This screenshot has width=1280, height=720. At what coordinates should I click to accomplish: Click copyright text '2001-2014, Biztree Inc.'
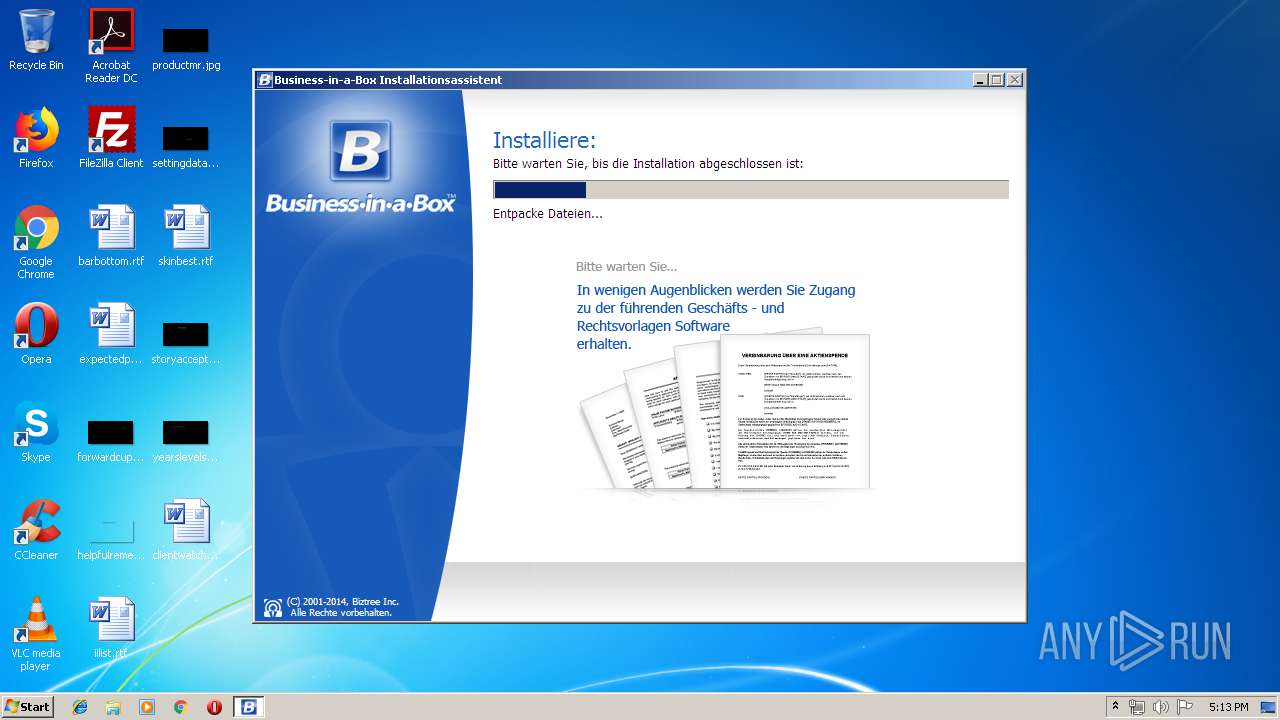pos(343,601)
